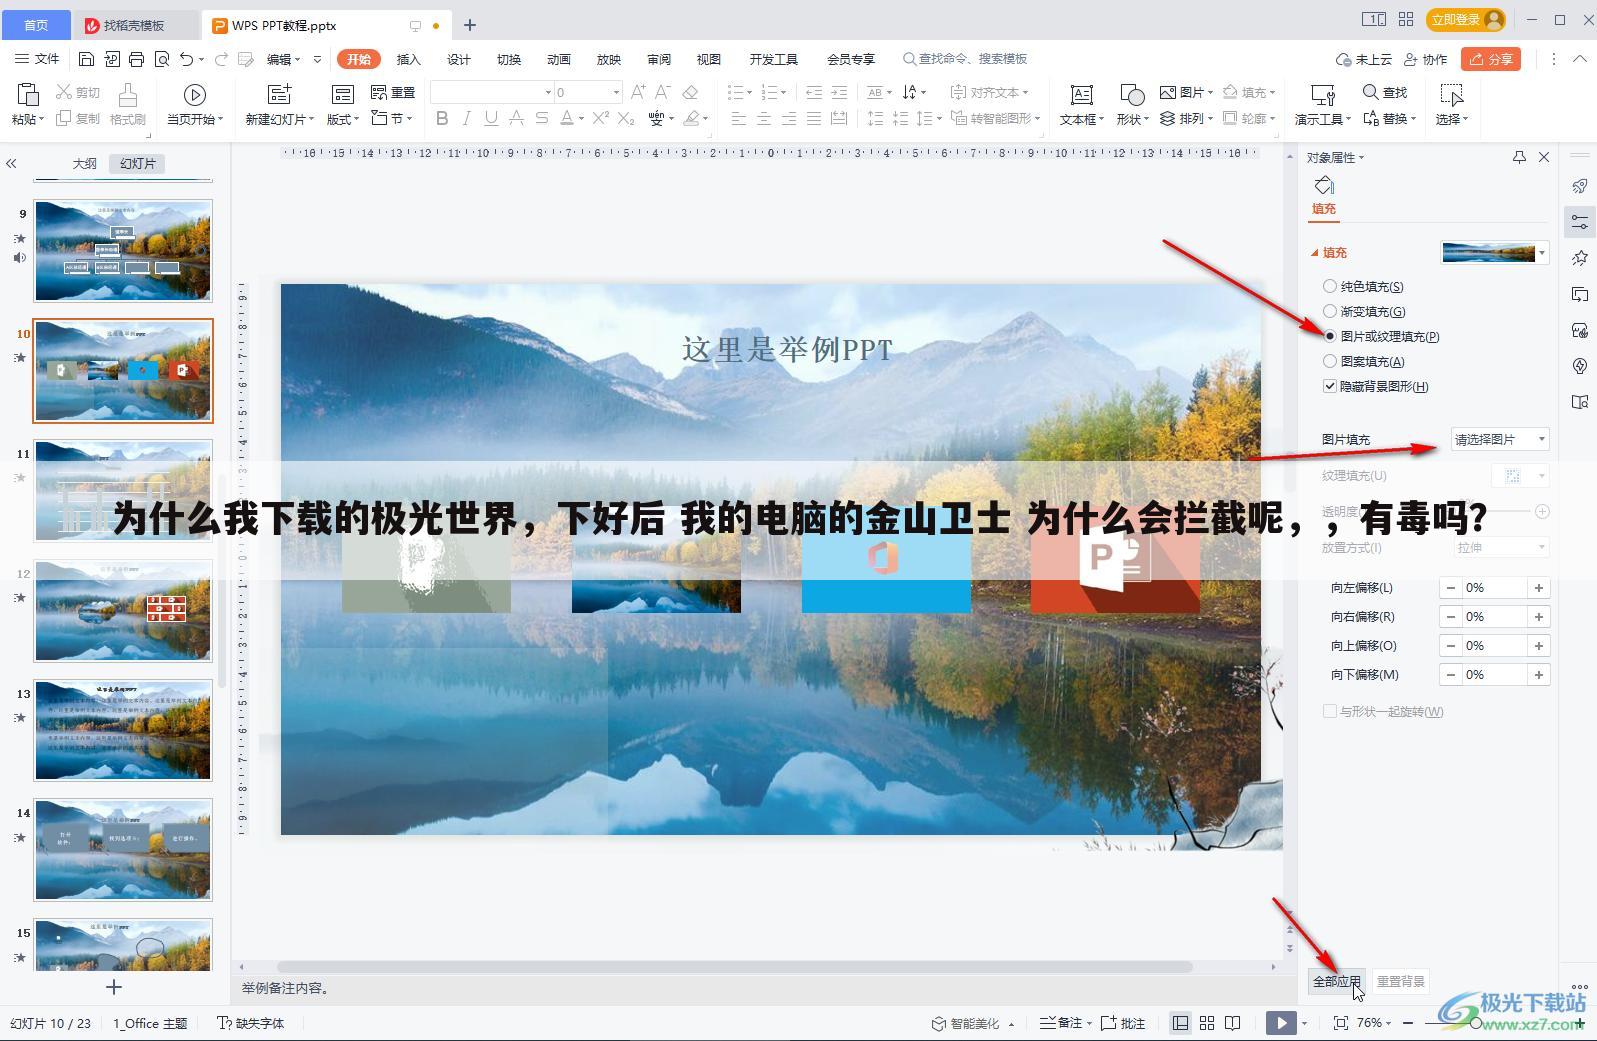Click the Select tool icon
Screen dimensions: 1597x1041
(x=1451, y=95)
